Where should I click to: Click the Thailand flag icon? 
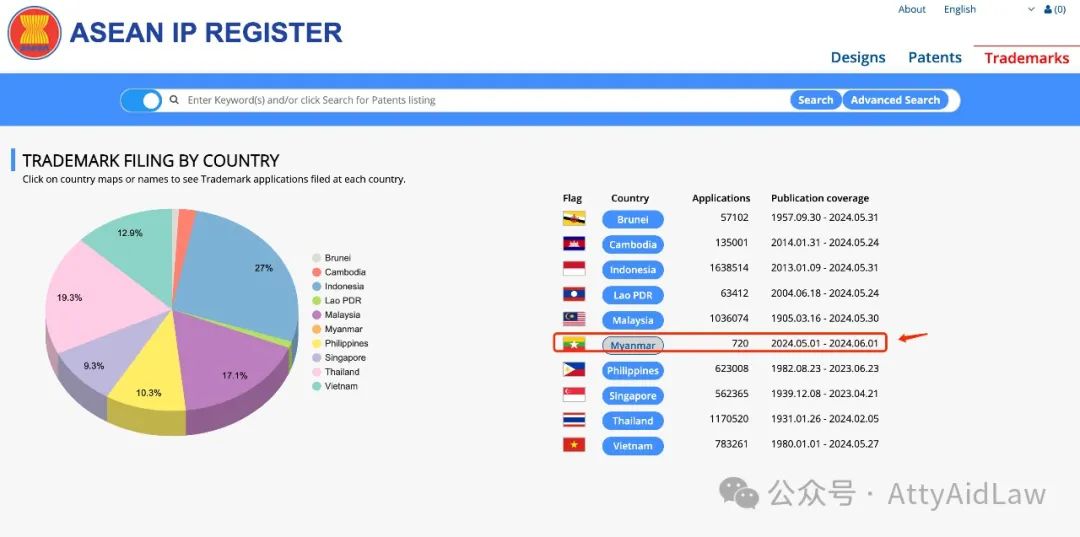point(574,419)
